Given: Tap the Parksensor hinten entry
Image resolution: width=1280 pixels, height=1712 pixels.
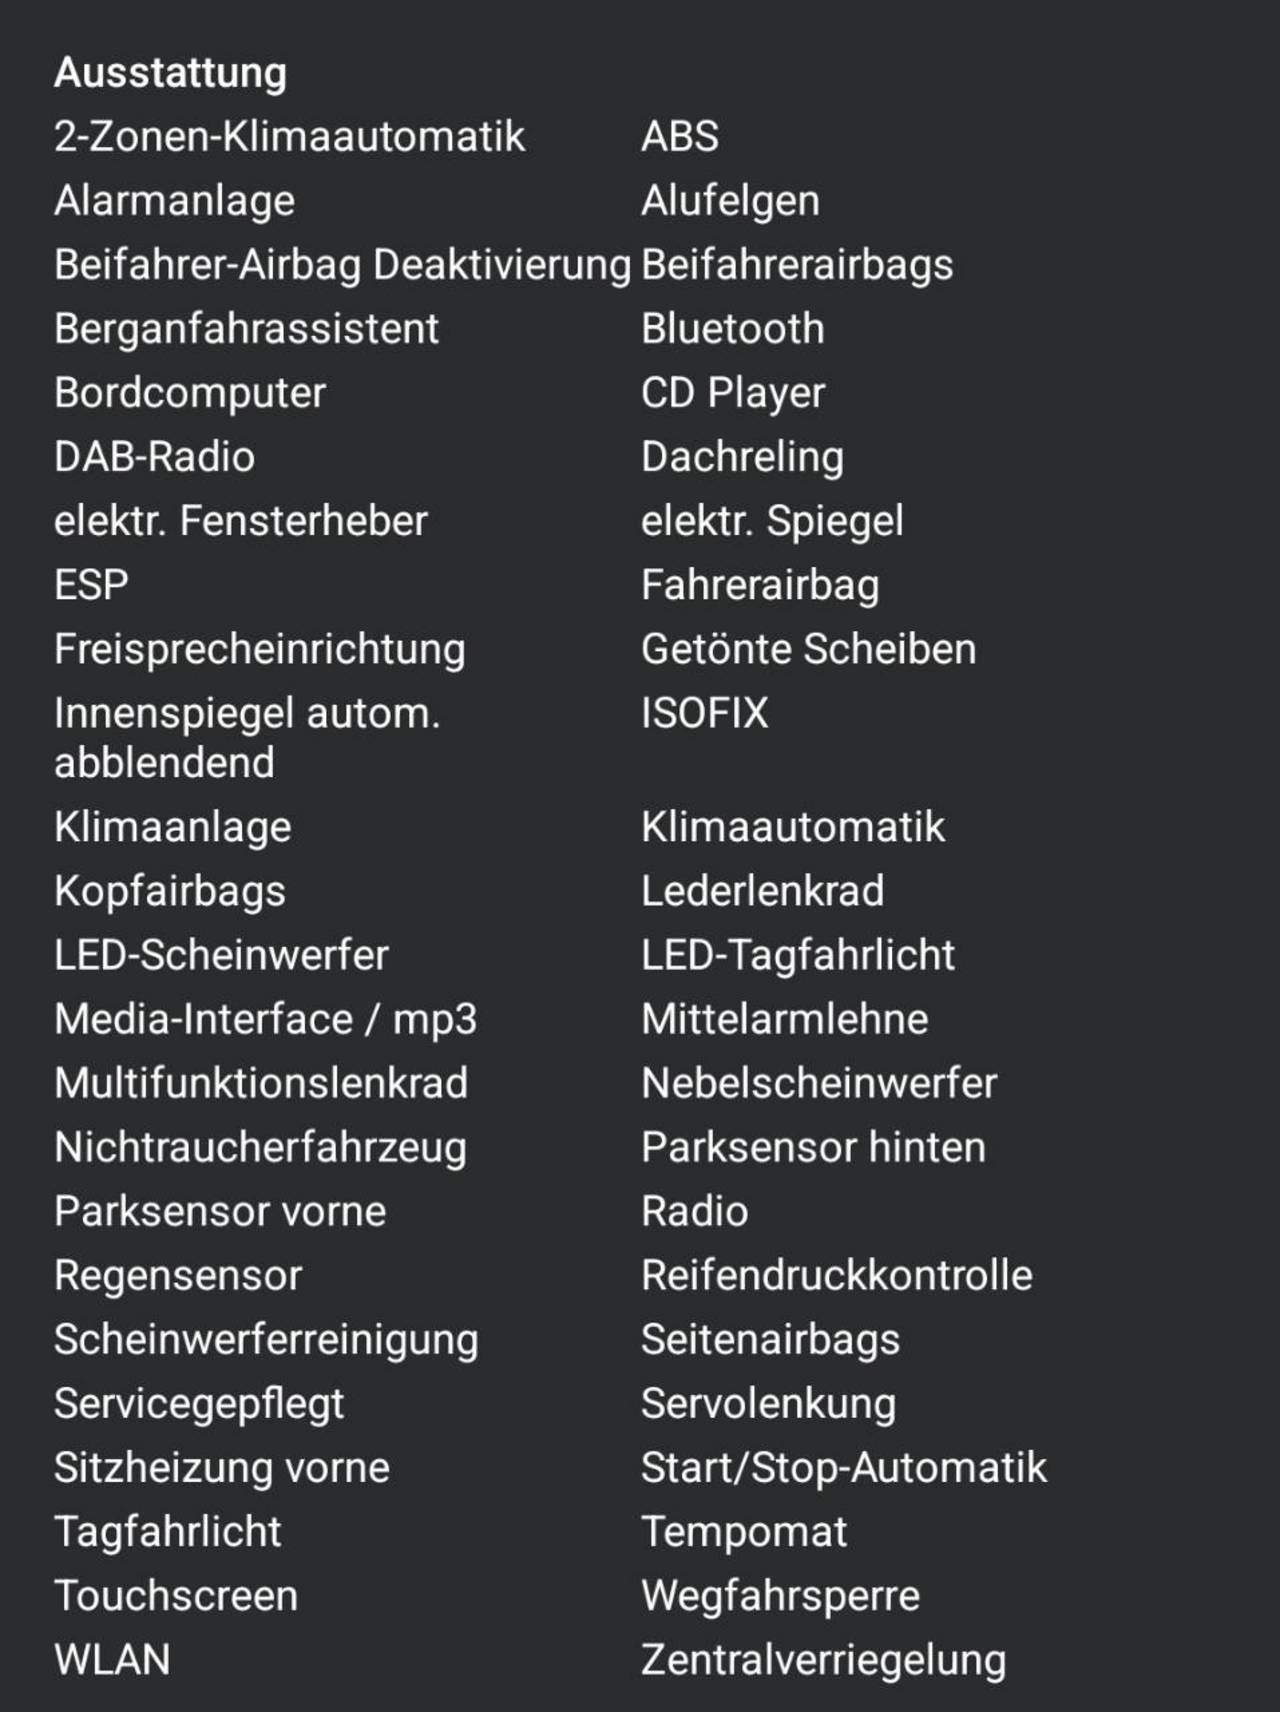Looking at the screenshot, I should 813,1147.
